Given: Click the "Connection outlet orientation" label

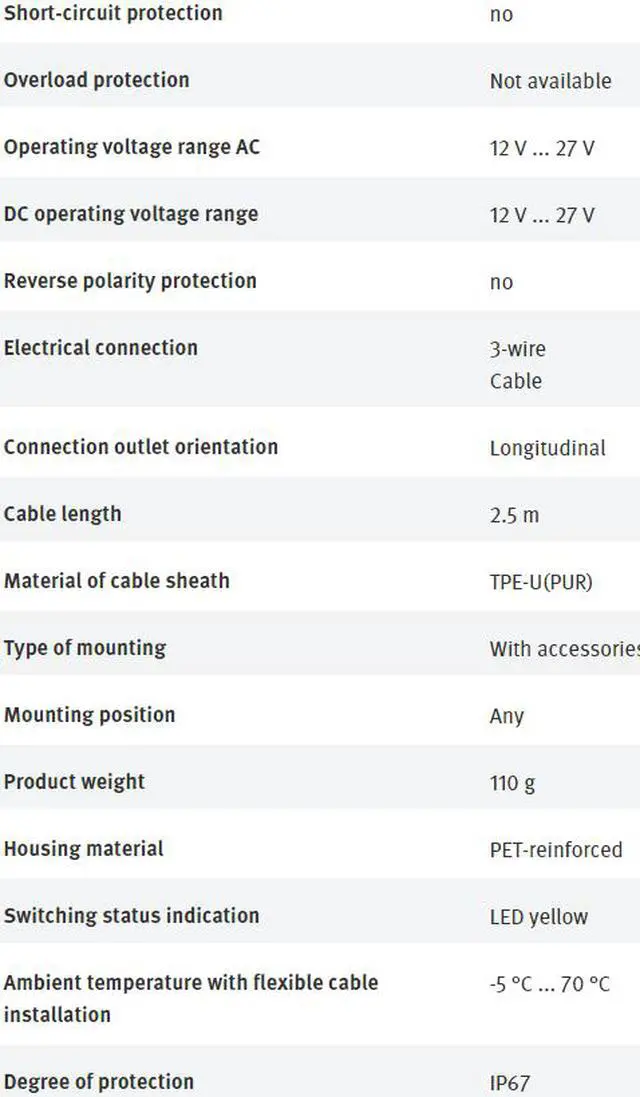Looking at the screenshot, I should click(141, 447).
